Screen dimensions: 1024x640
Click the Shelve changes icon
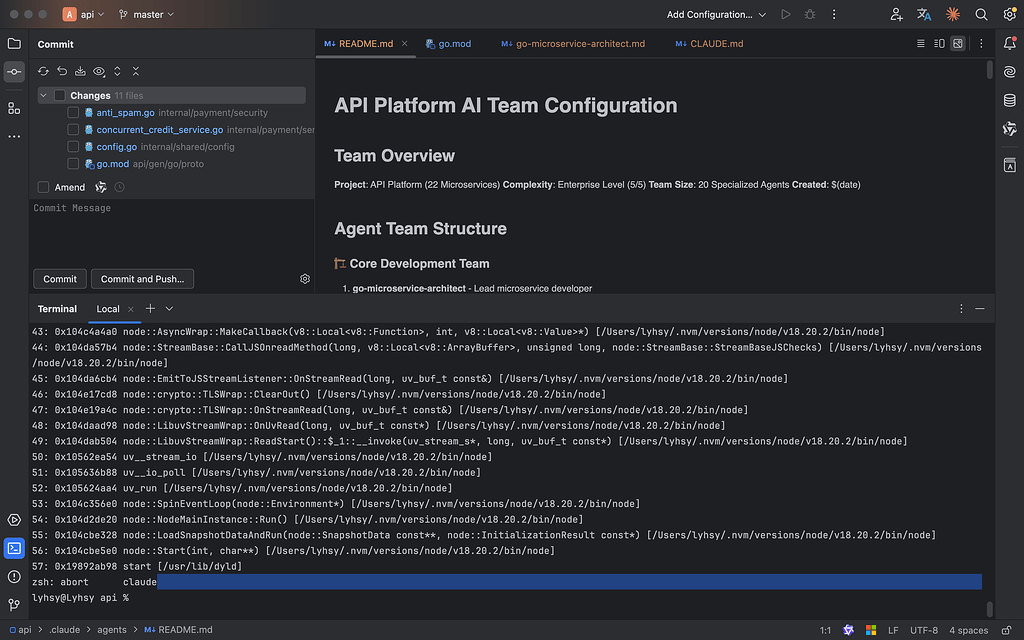[x=80, y=71]
